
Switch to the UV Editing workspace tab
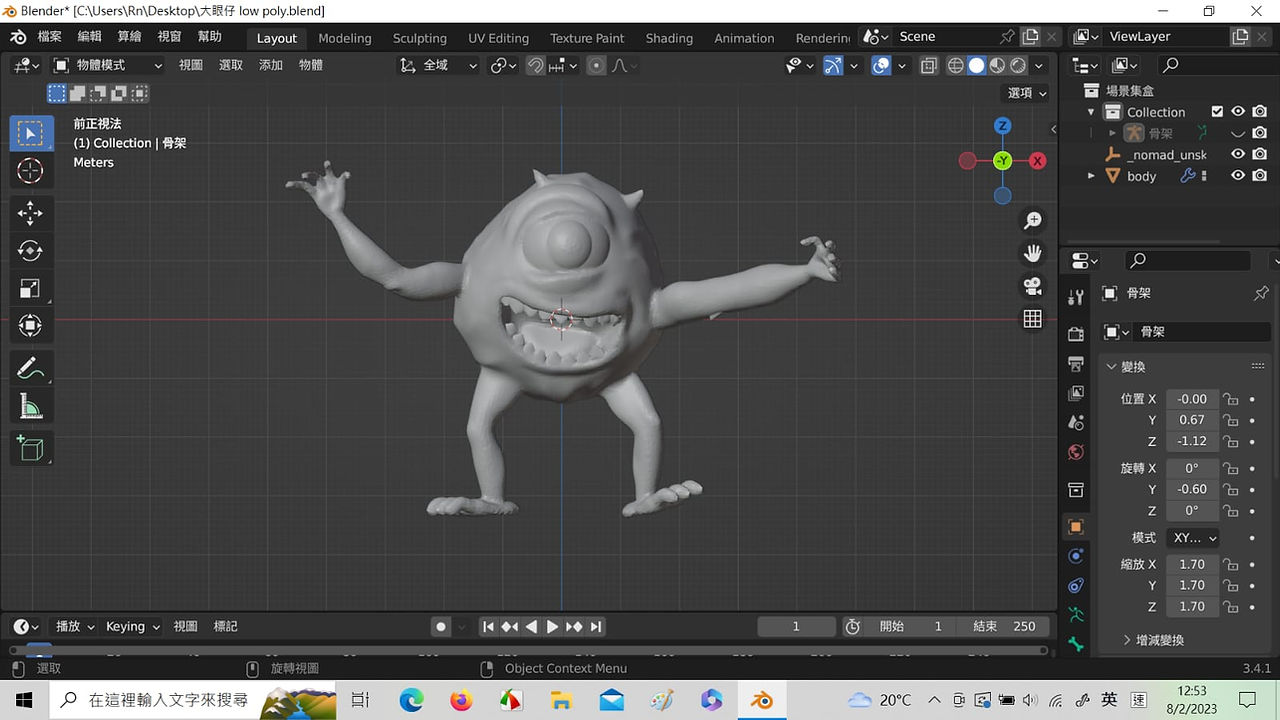coord(498,38)
